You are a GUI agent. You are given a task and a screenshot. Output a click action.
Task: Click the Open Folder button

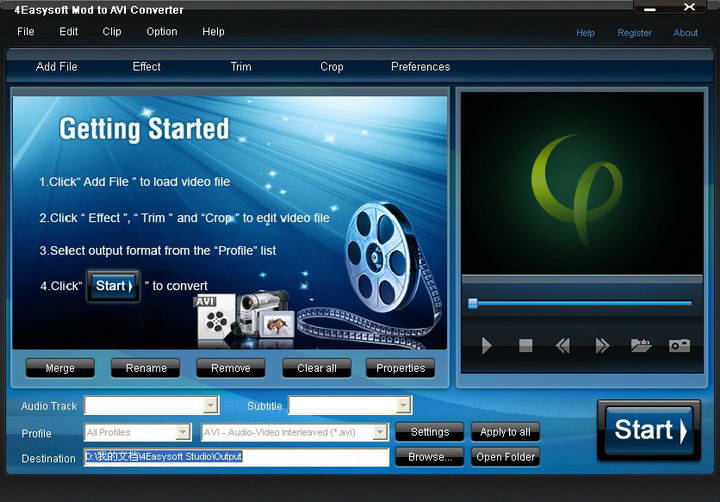(x=505, y=457)
